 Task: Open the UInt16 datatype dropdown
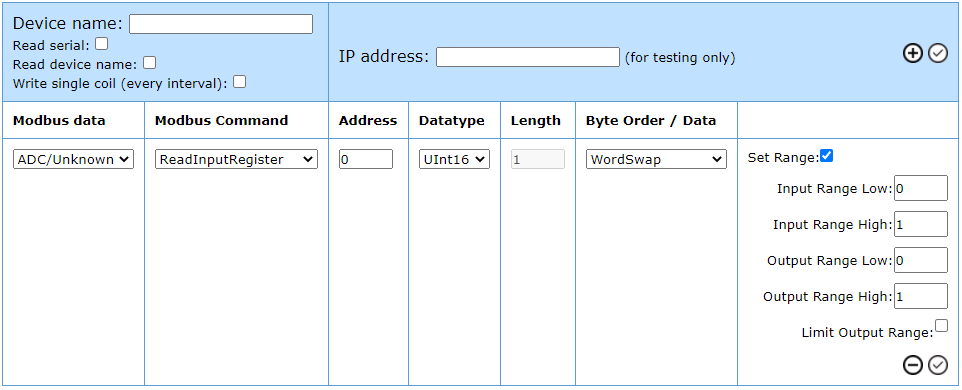454,159
